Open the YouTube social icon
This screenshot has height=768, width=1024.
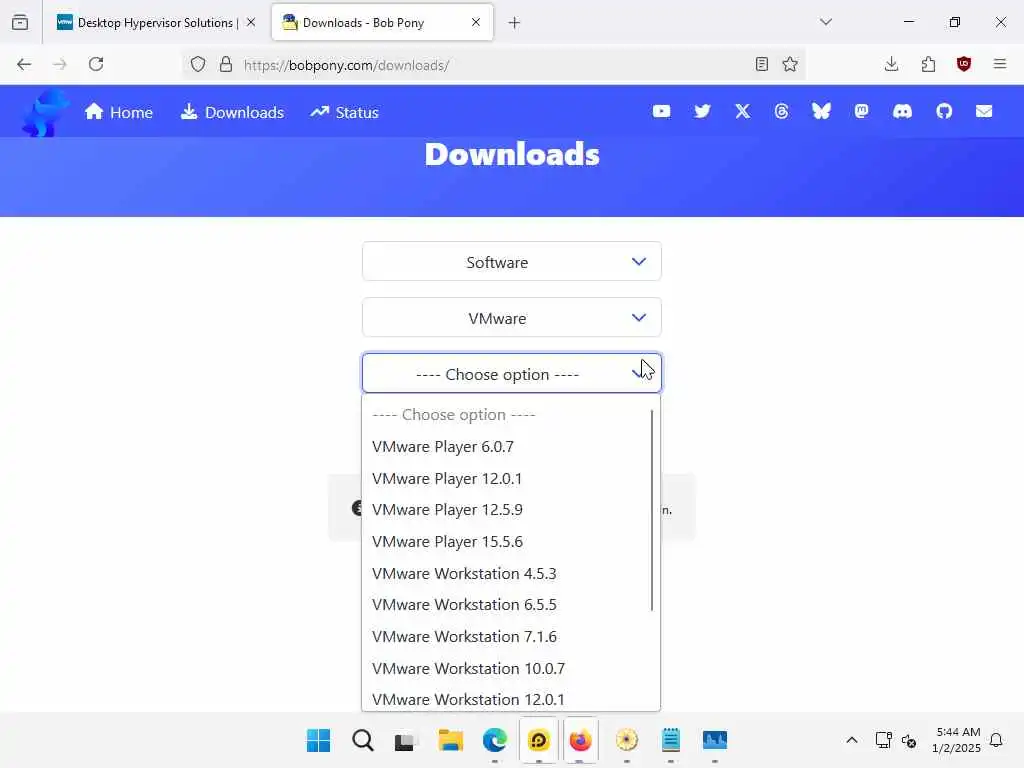tap(661, 112)
